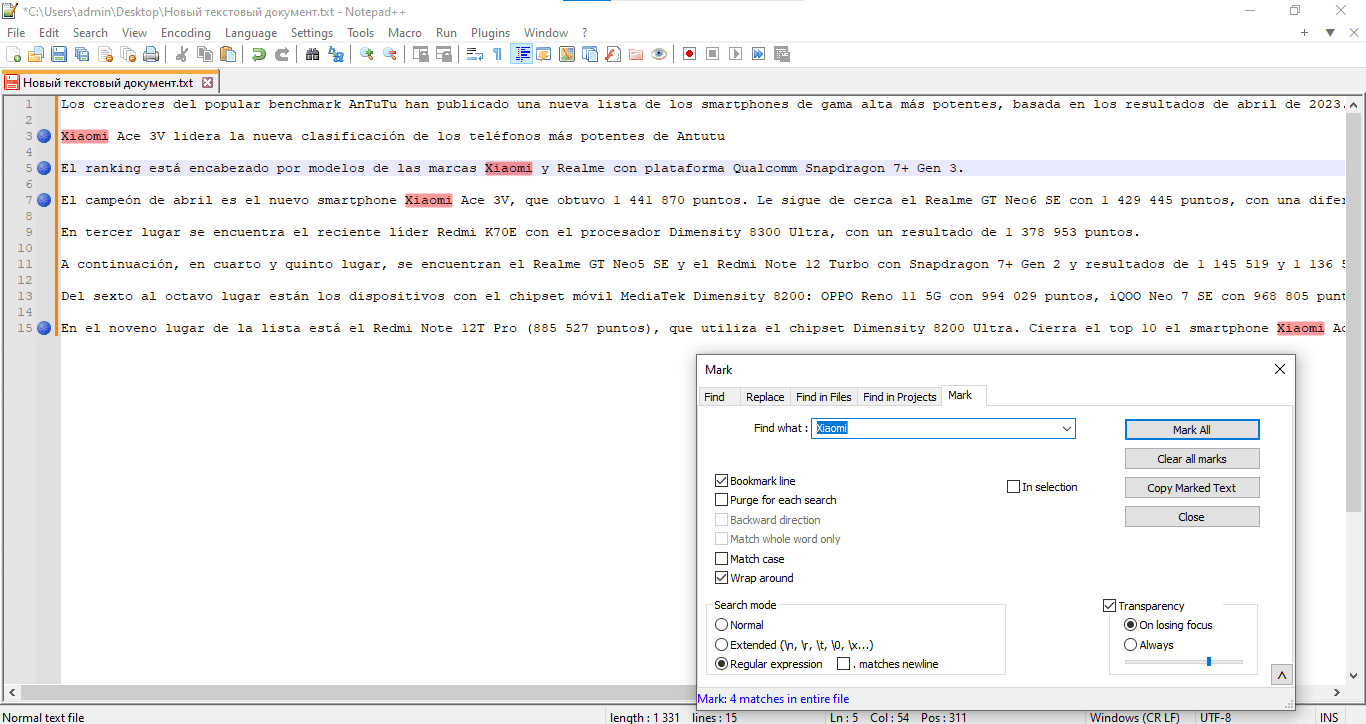Image resolution: width=1366 pixels, height=724 pixels.
Task: Click the Run Macro Multiple Times icon
Action: [759, 54]
